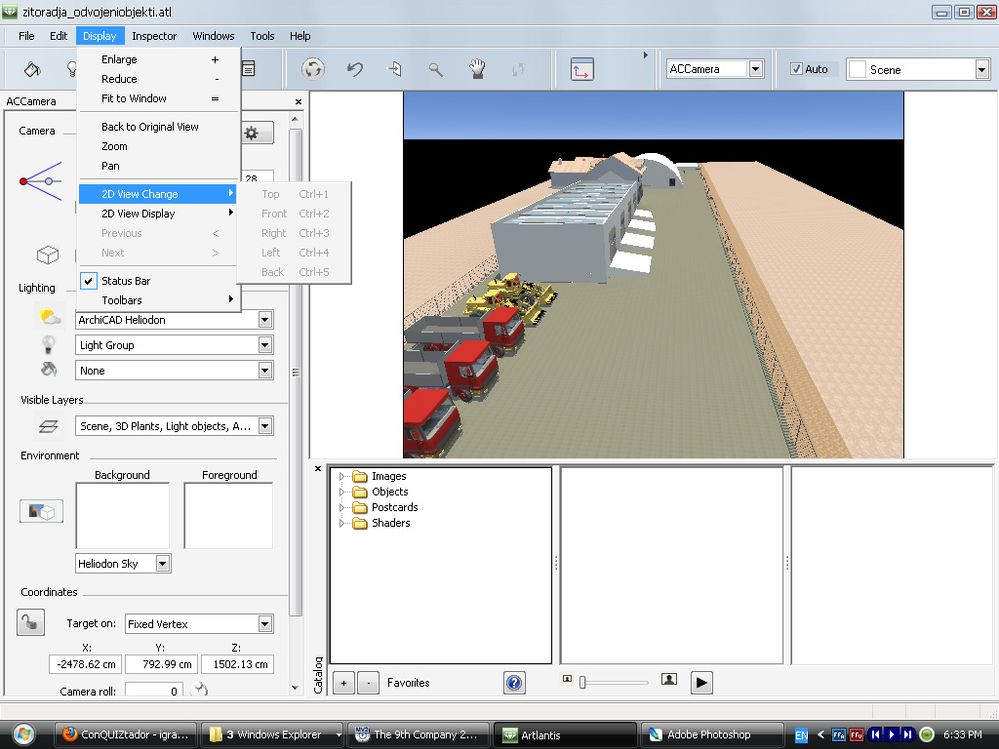Click the plus button beside Favorites

(343, 683)
